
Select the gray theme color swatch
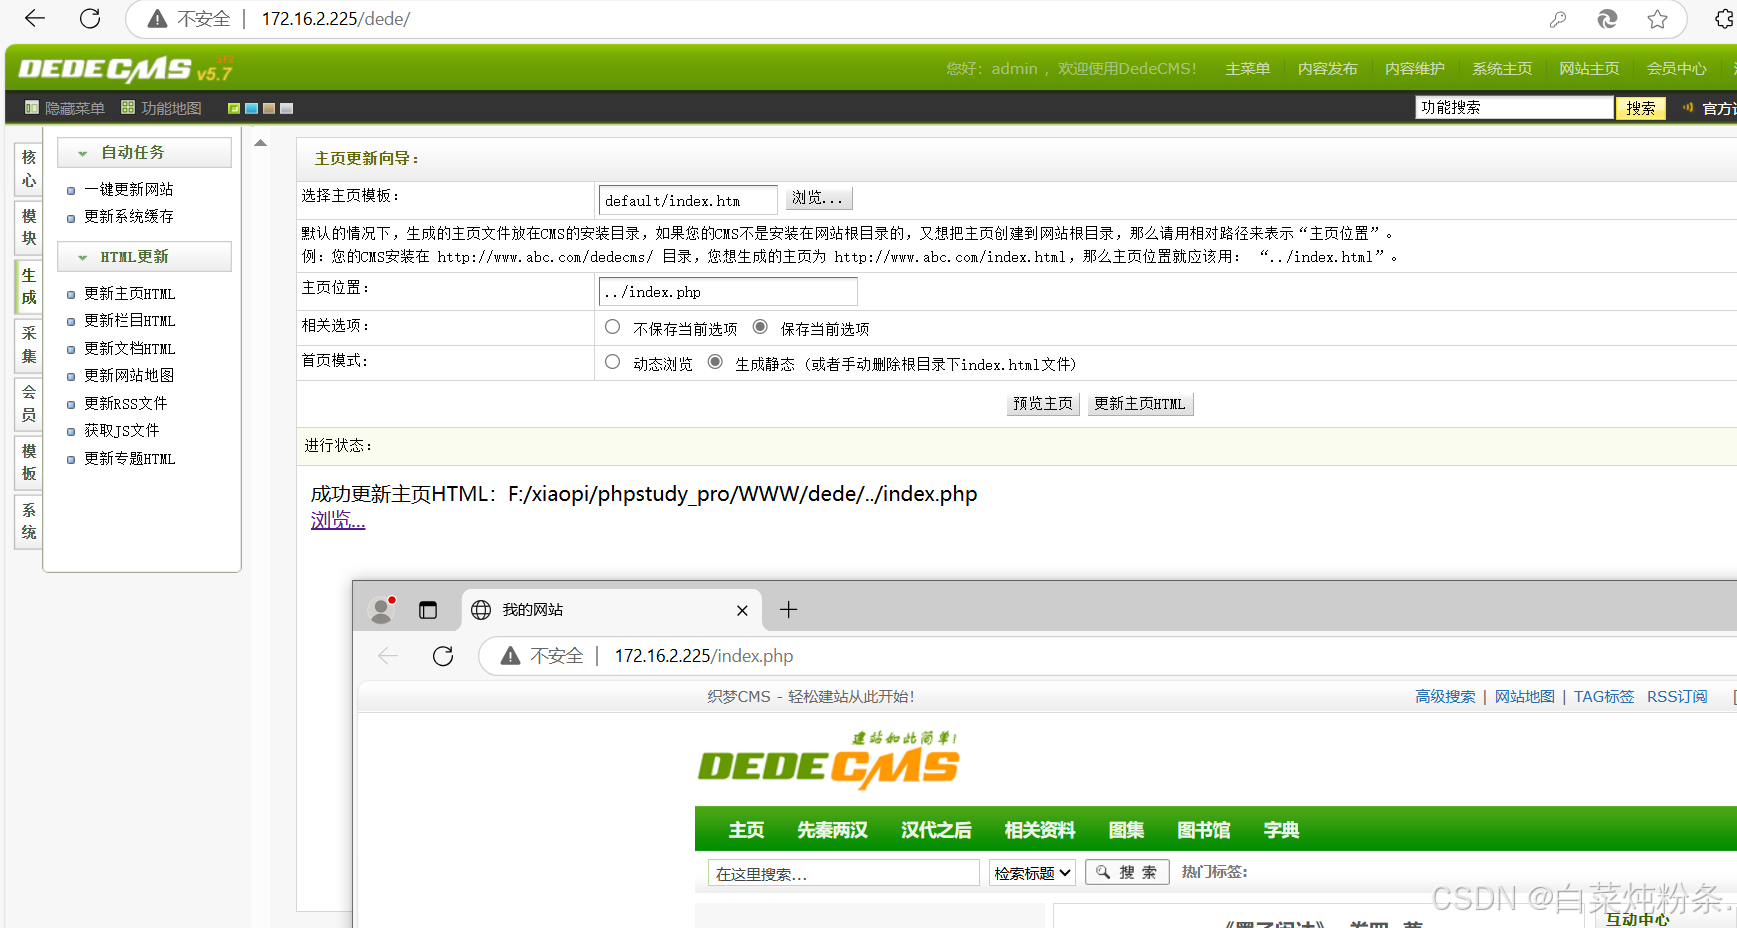[287, 108]
